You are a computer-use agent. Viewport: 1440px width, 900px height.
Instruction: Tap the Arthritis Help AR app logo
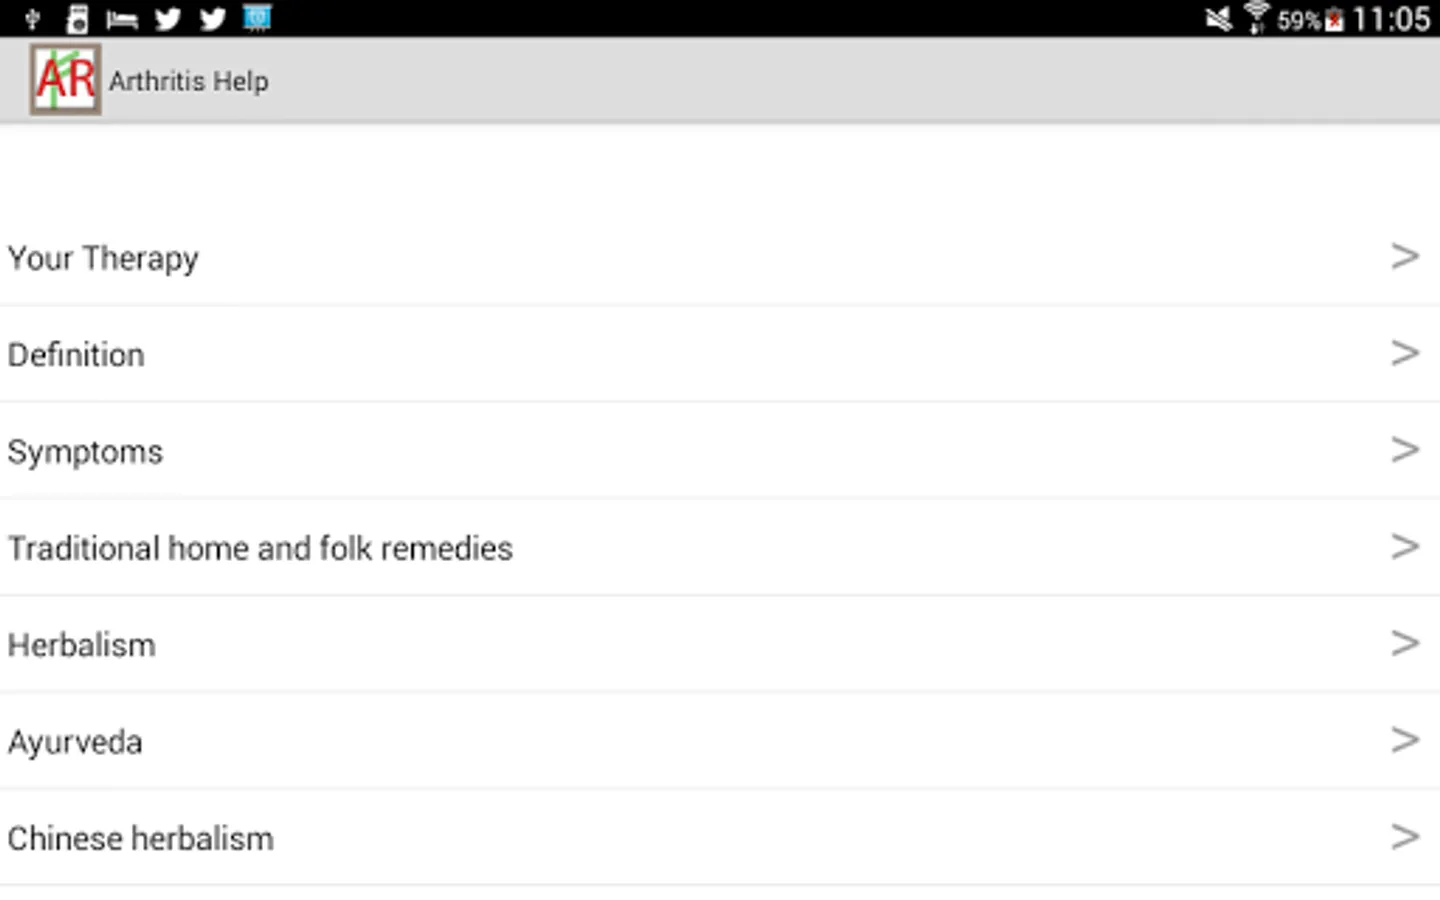pos(65,79)
